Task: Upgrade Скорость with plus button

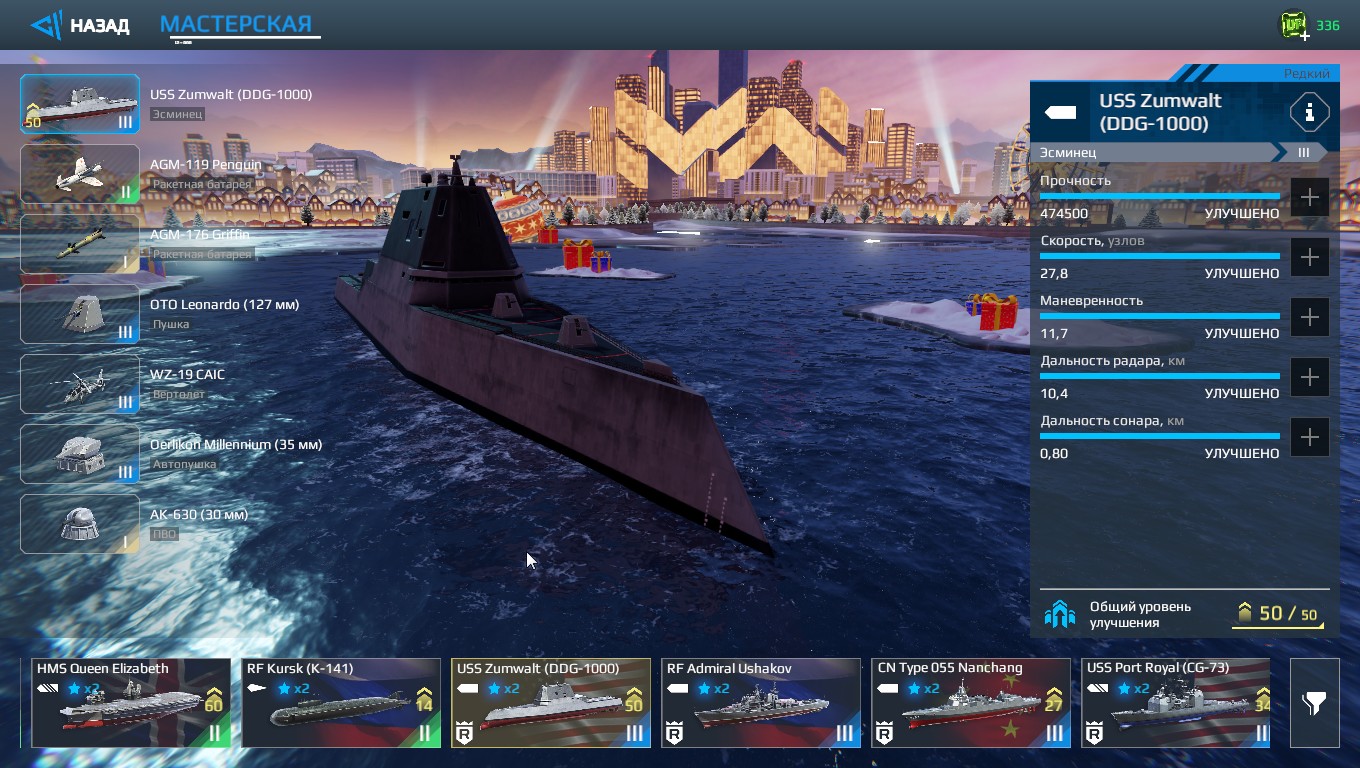Action: 1309,257
